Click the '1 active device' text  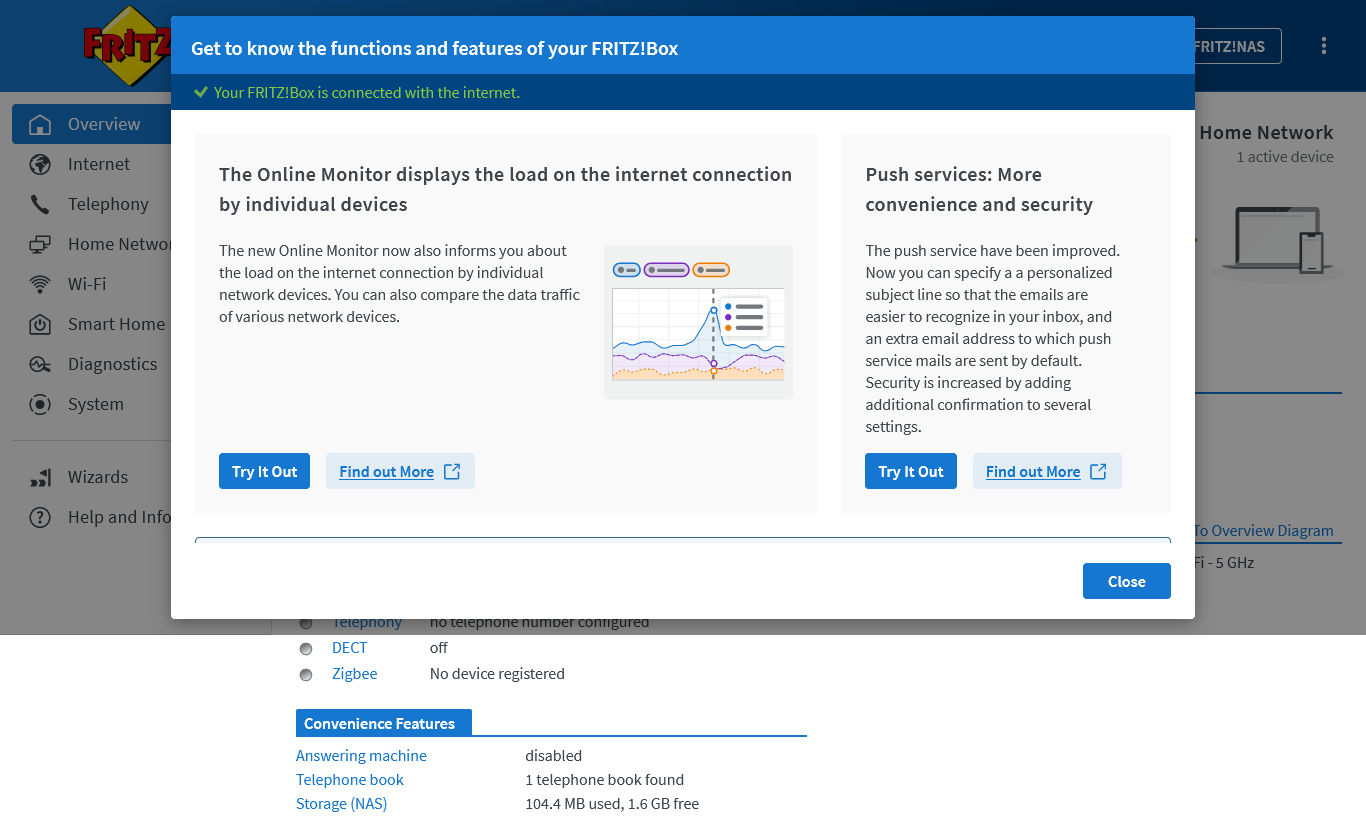[x=1285, y=157]
